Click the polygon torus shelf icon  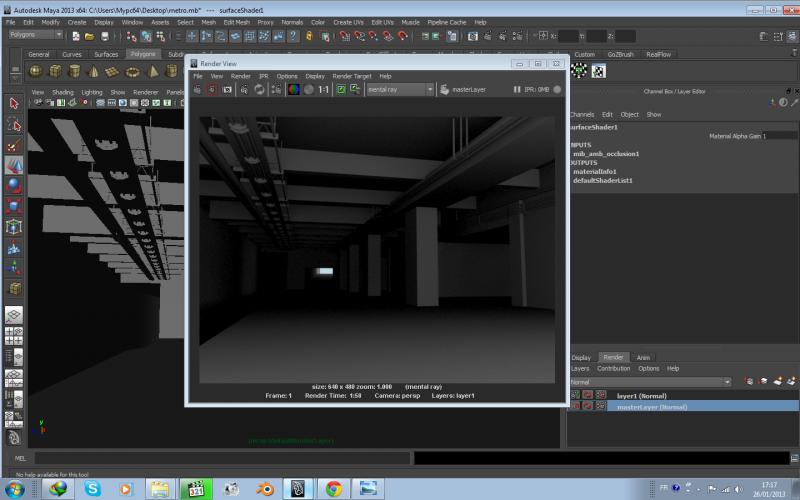(132, 71)
